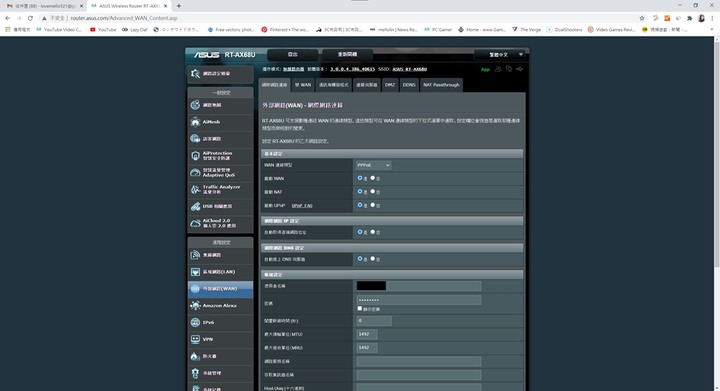Open the Firewall sidebar item
The image size is (720, 391).
(x=220, y=357)
